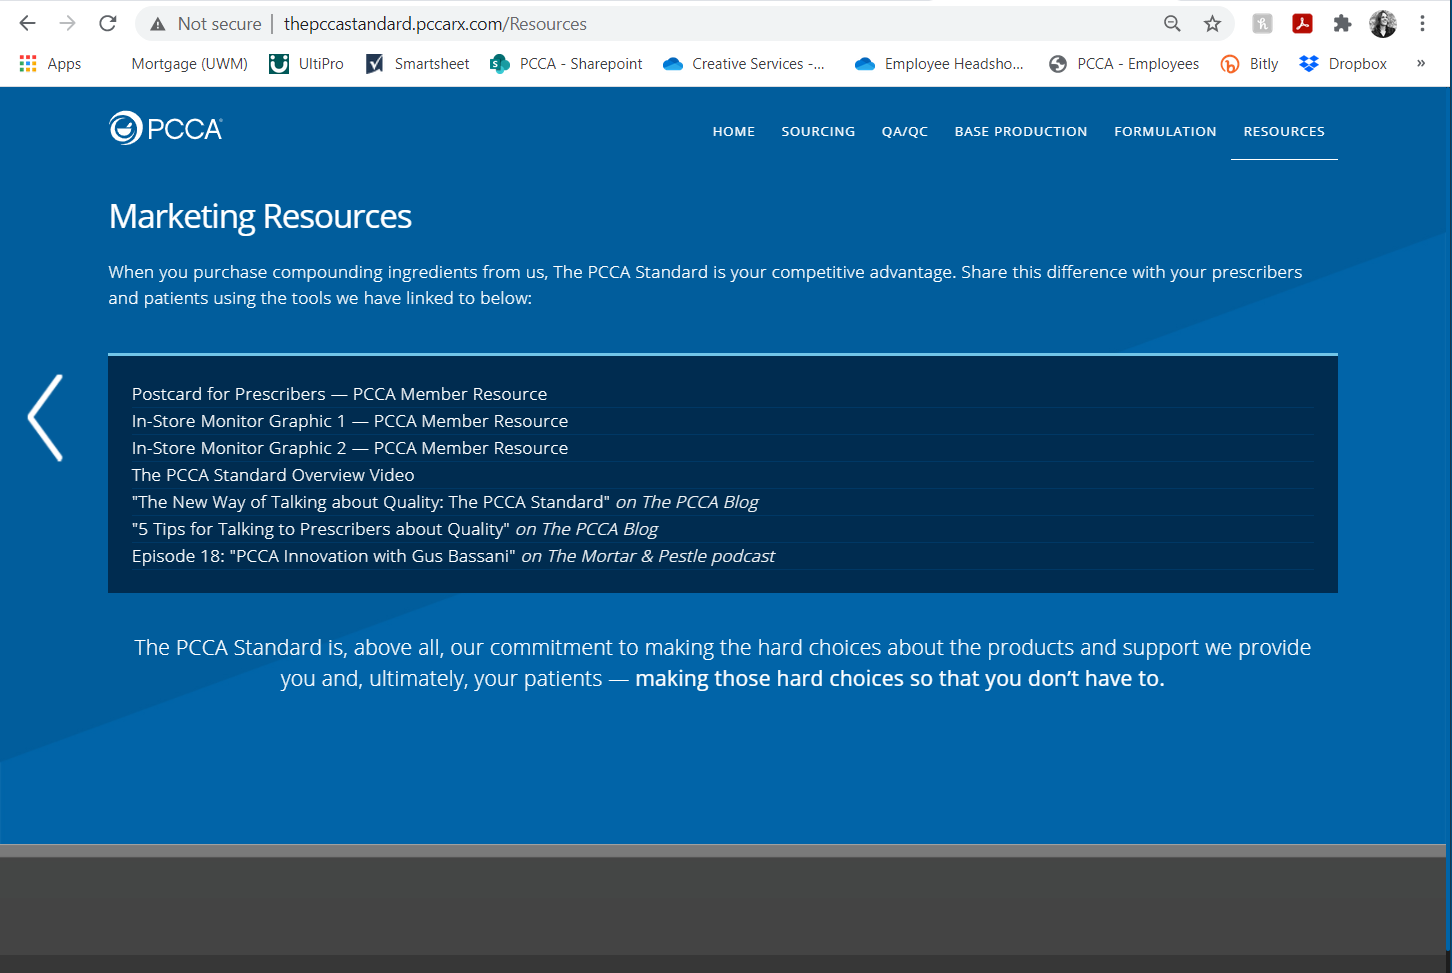The width and height of the screenshot is (1452, 973).
Task: Open the Bitly bookmark
Action: [1250, 63]
